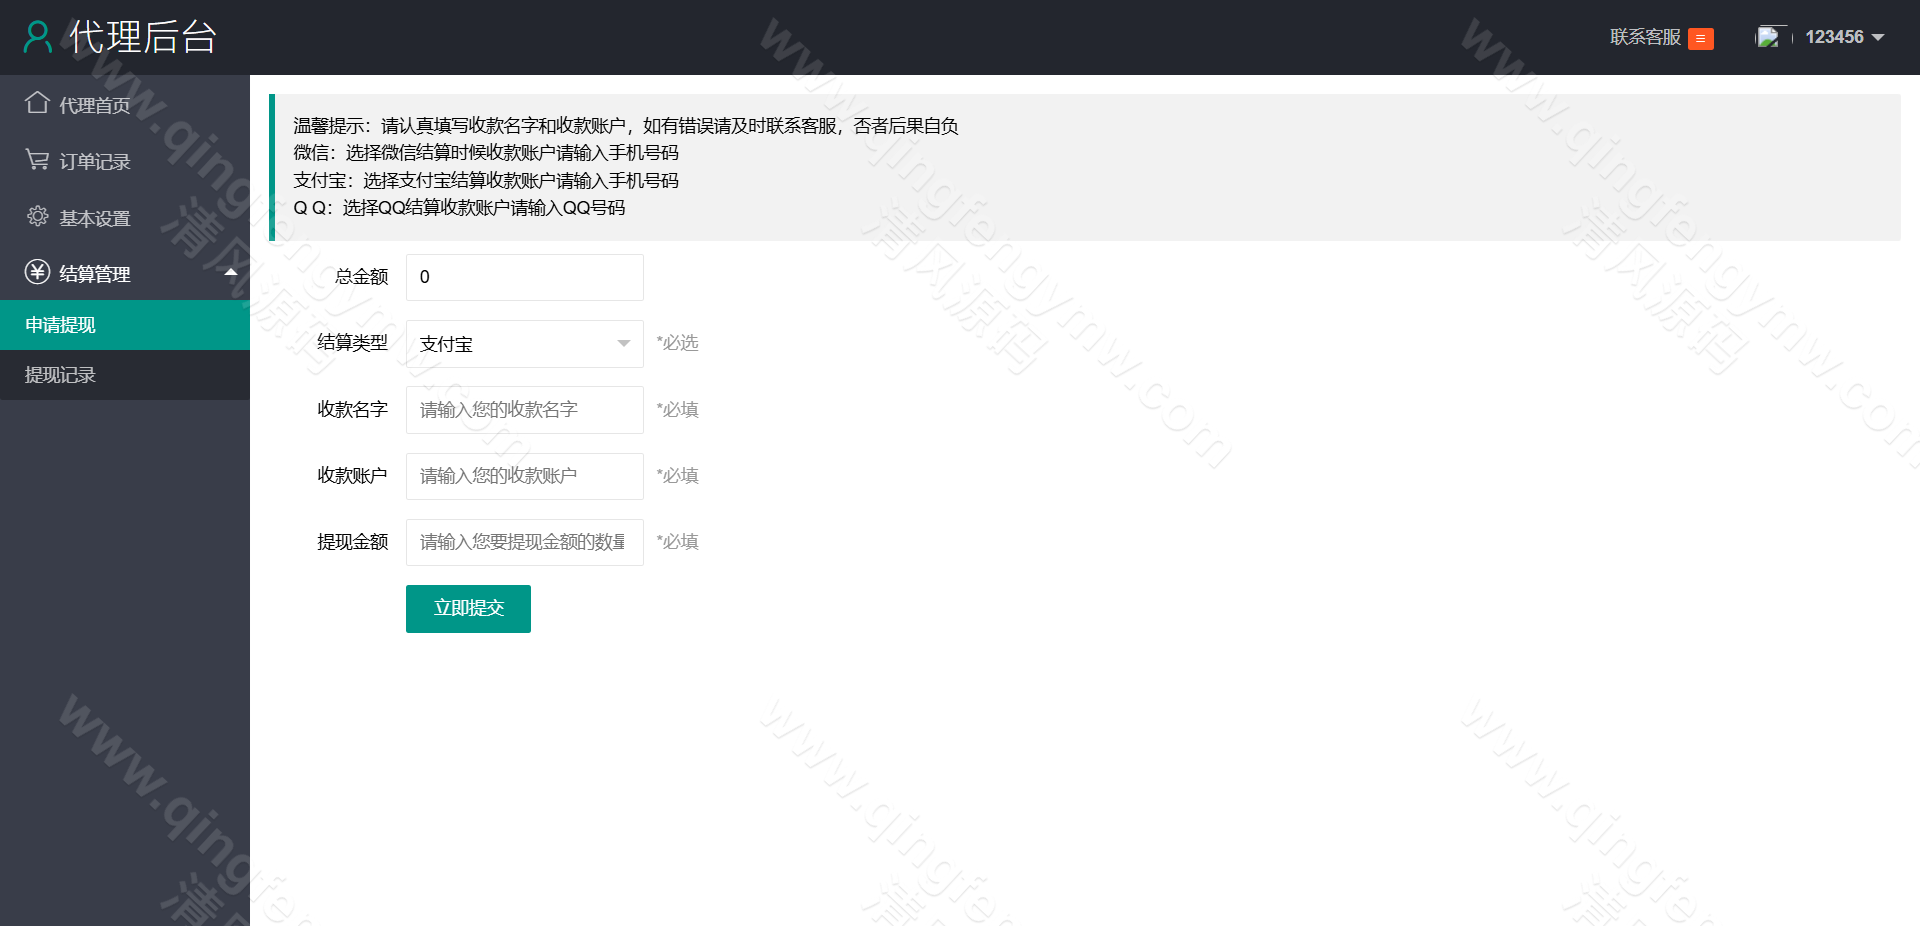
Task: Click the orange icon next to 联系客服
Action: pos(1699,38)
